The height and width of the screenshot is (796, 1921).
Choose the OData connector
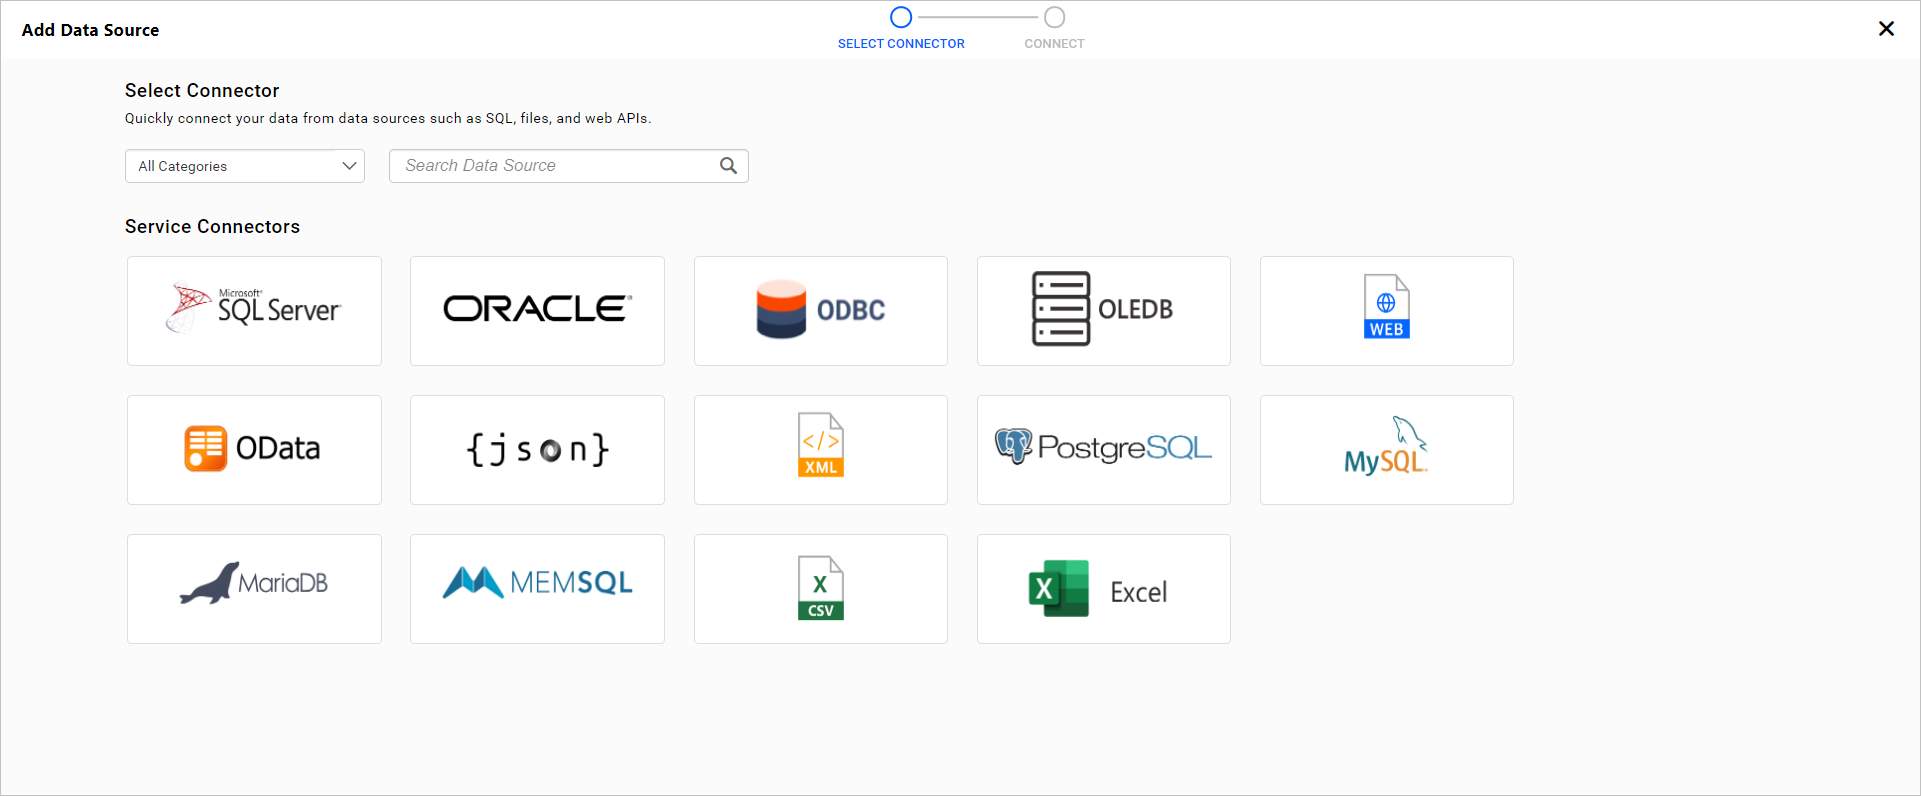point(254,450)
